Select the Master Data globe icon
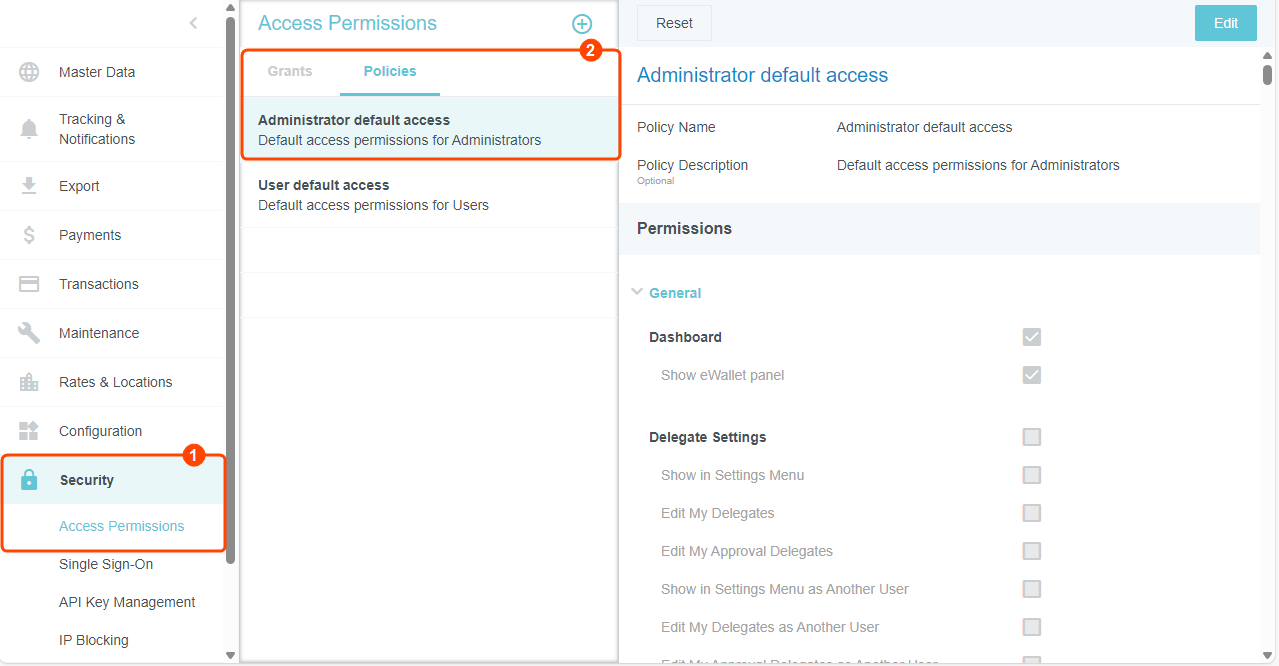The image size is (1279, 666). (28, 71)
